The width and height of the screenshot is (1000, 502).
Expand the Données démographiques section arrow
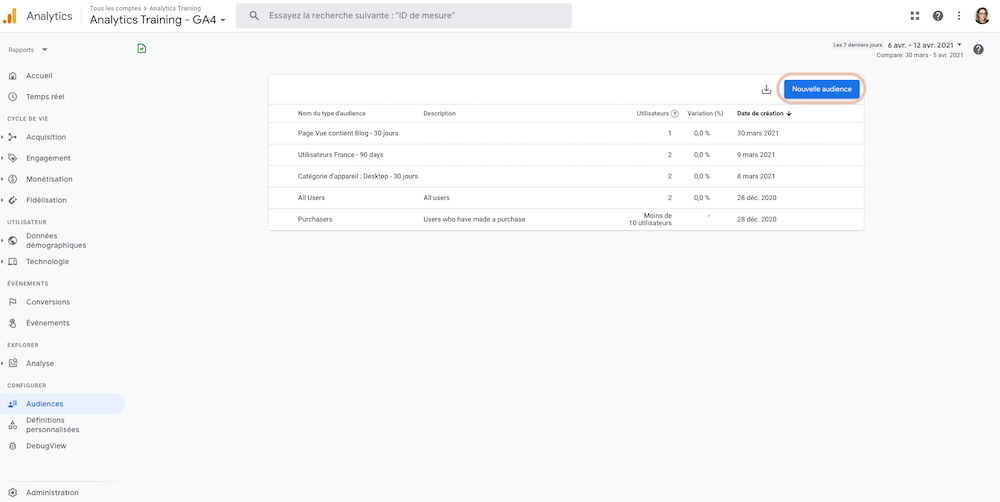pyautogui.click(x=3, y=240)
